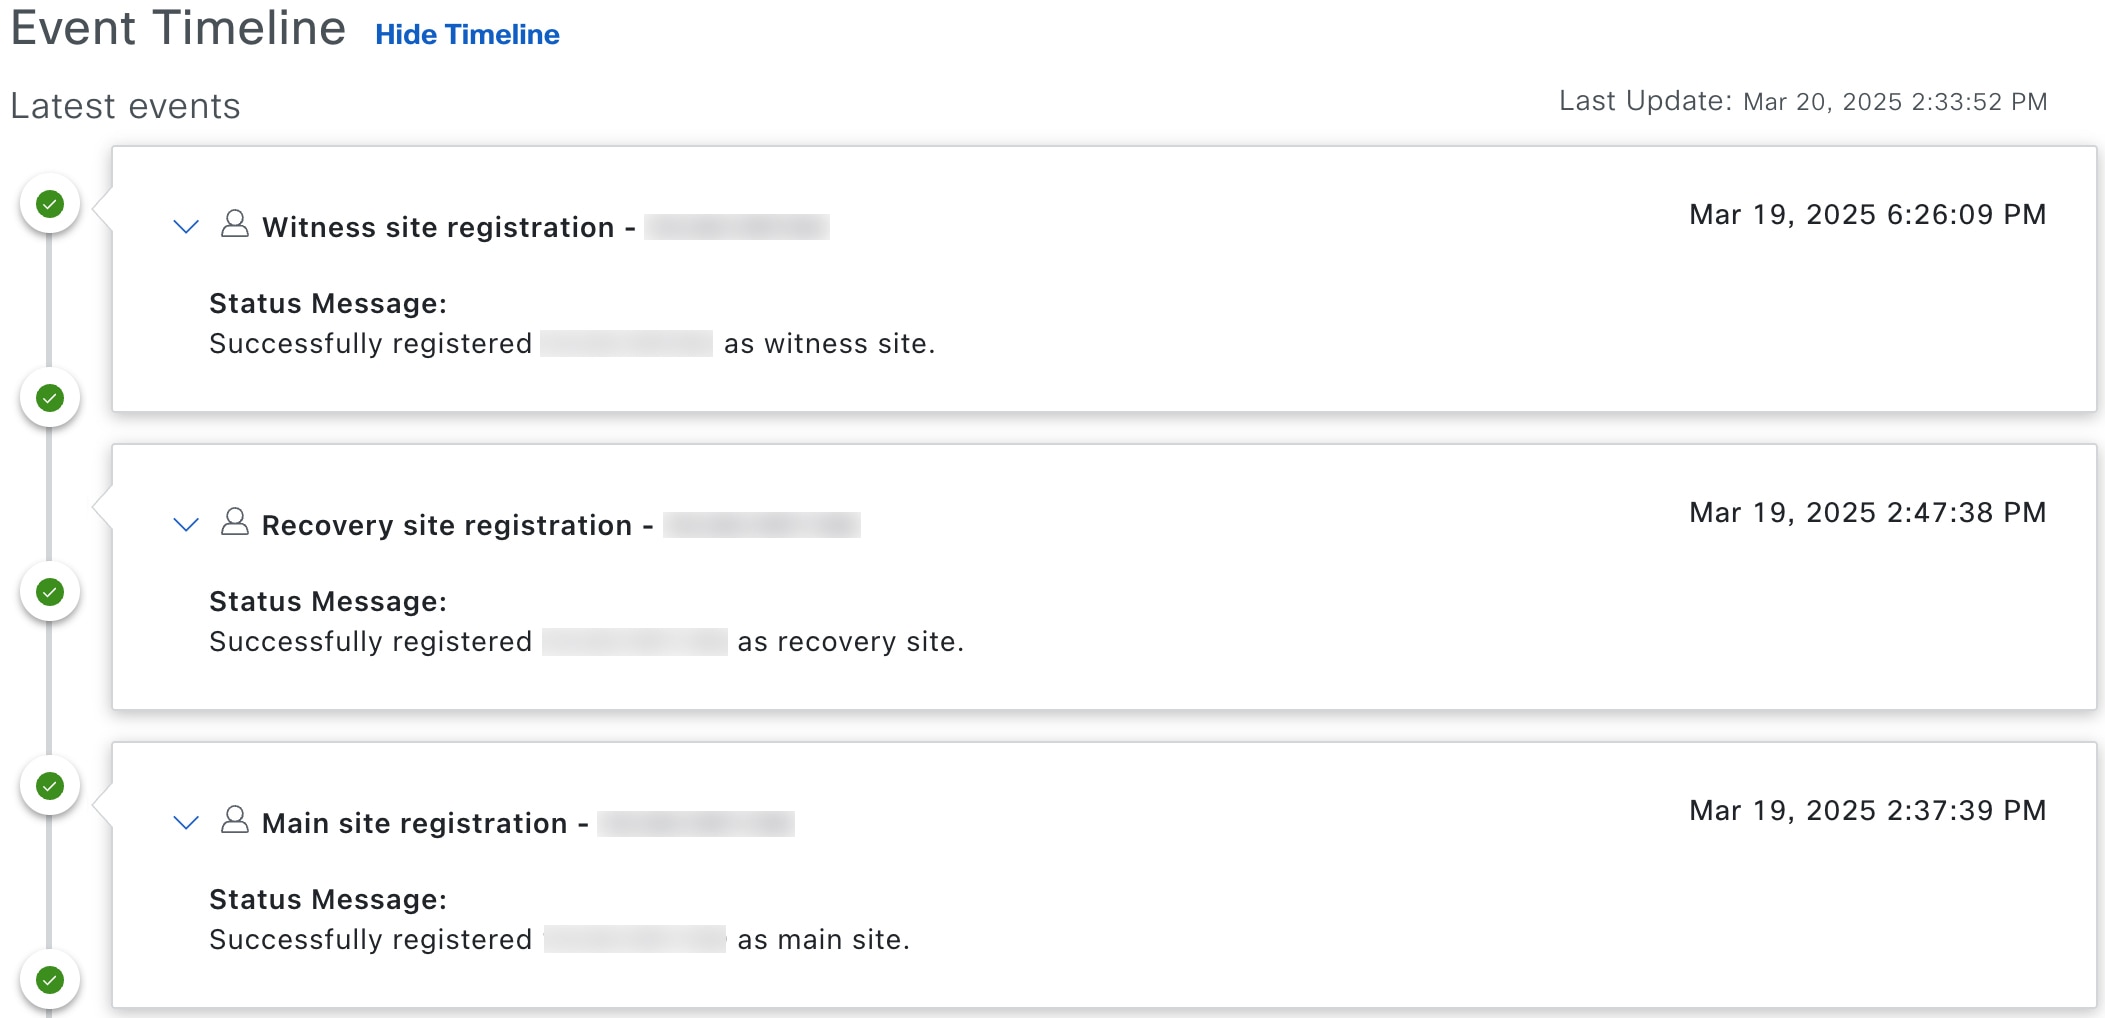The height and width of the screenshot is (1018, 2105).
Task: Click the Event Timeline heading
Action: 178,28
